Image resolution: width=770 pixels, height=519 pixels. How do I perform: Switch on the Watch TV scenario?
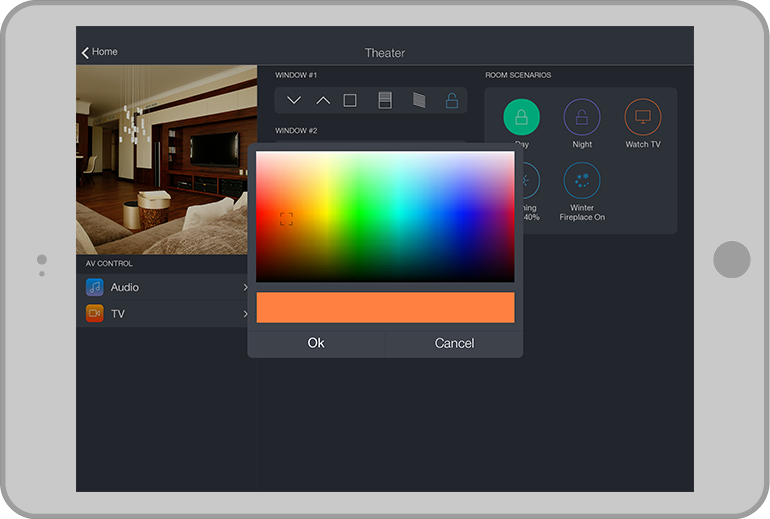[x=643, y=117]
